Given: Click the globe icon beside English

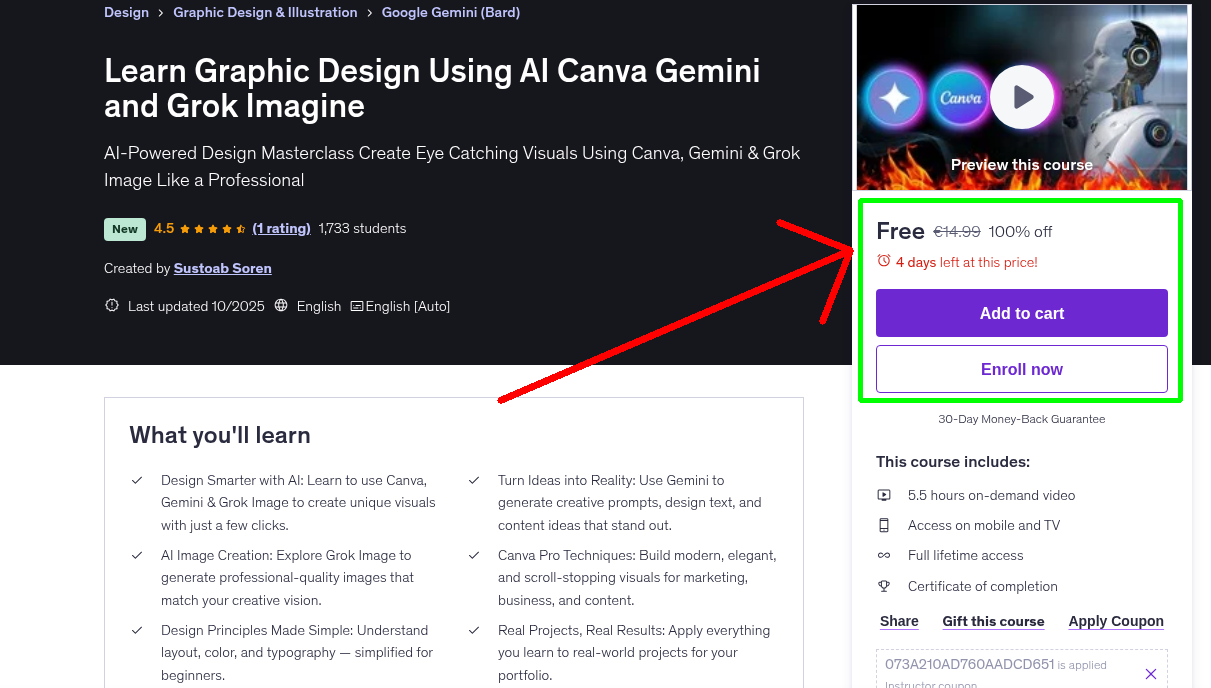Looking at the screenshot, I should tap(281, 306).
